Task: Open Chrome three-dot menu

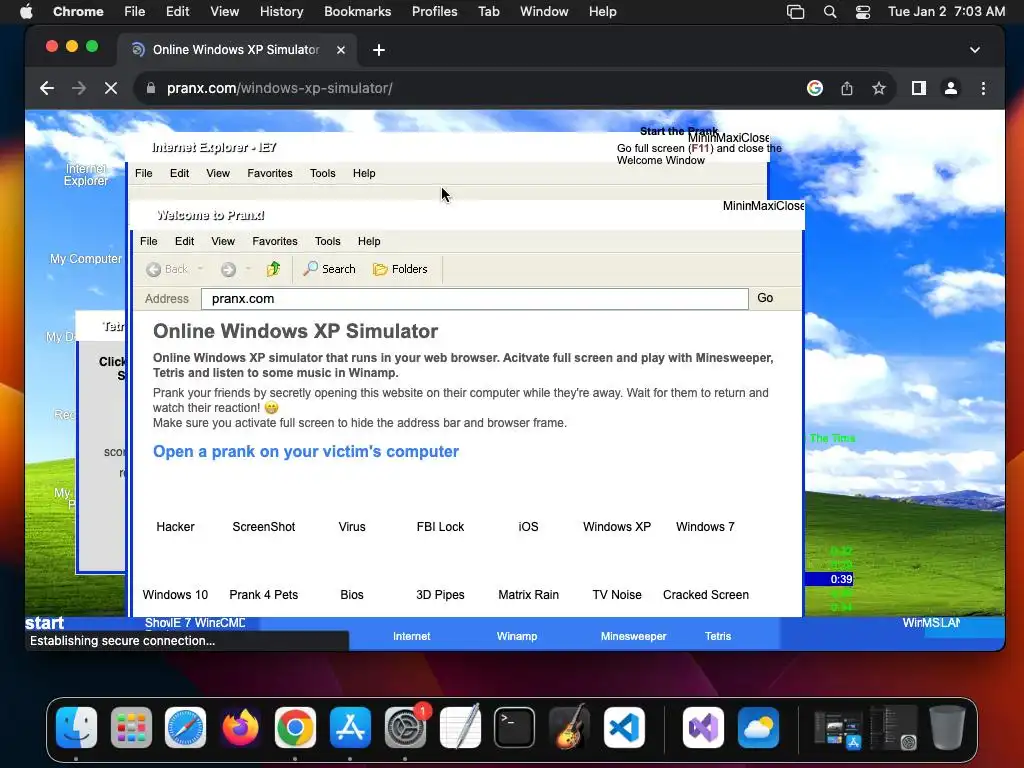Action: pyautogui.click(x=984, y=88)
